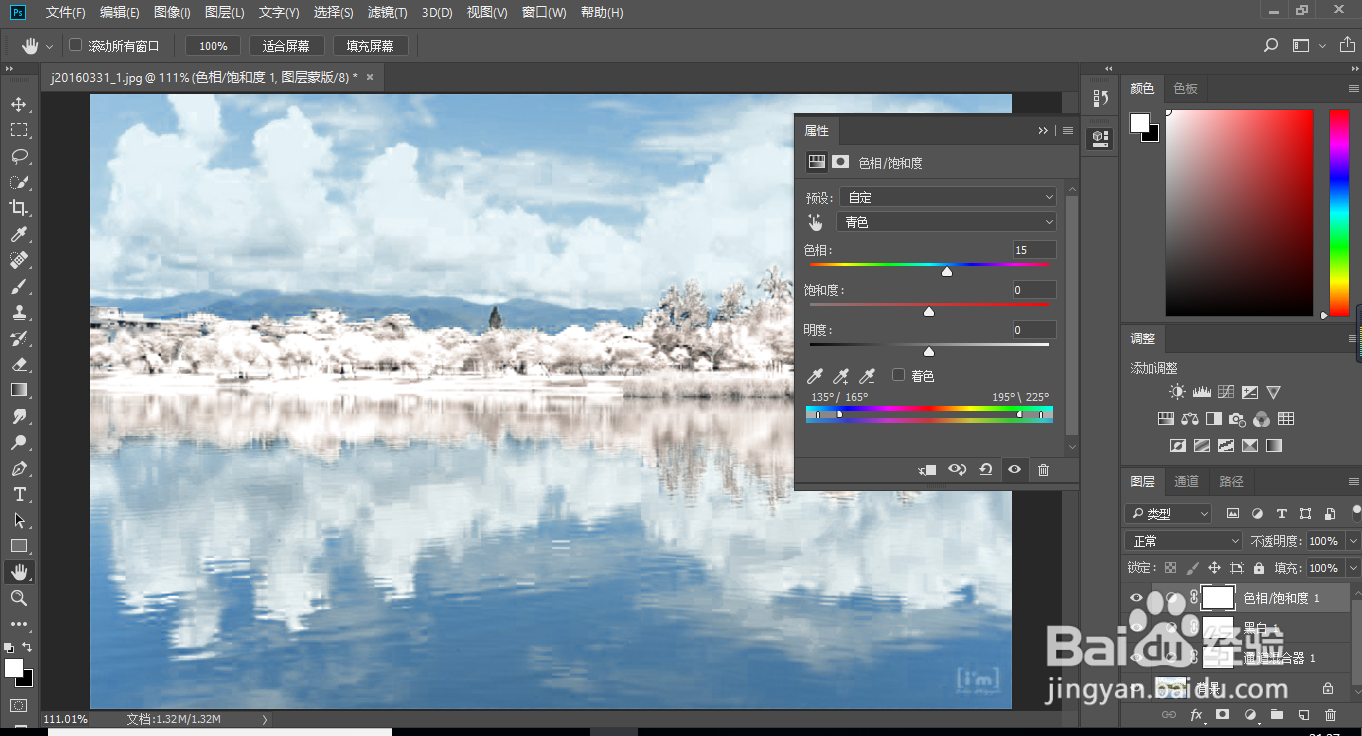This screenshot has width=1362, height=736.
Task: Click the targeted adjustment hand icon
Action: click(816, 222)
